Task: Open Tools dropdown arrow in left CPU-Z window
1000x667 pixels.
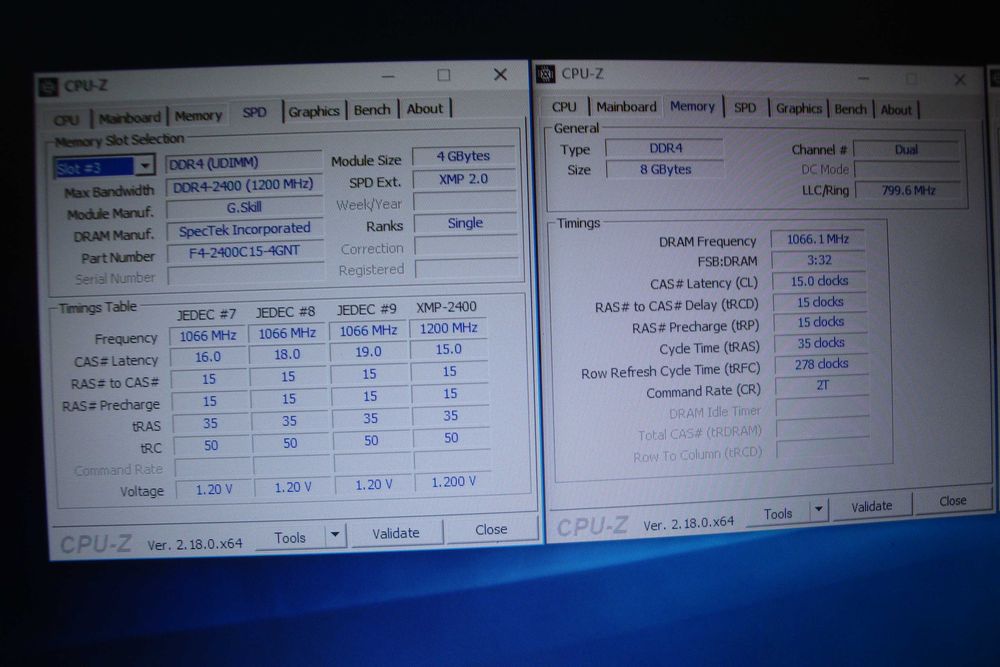Action: [x=335, y=535]
